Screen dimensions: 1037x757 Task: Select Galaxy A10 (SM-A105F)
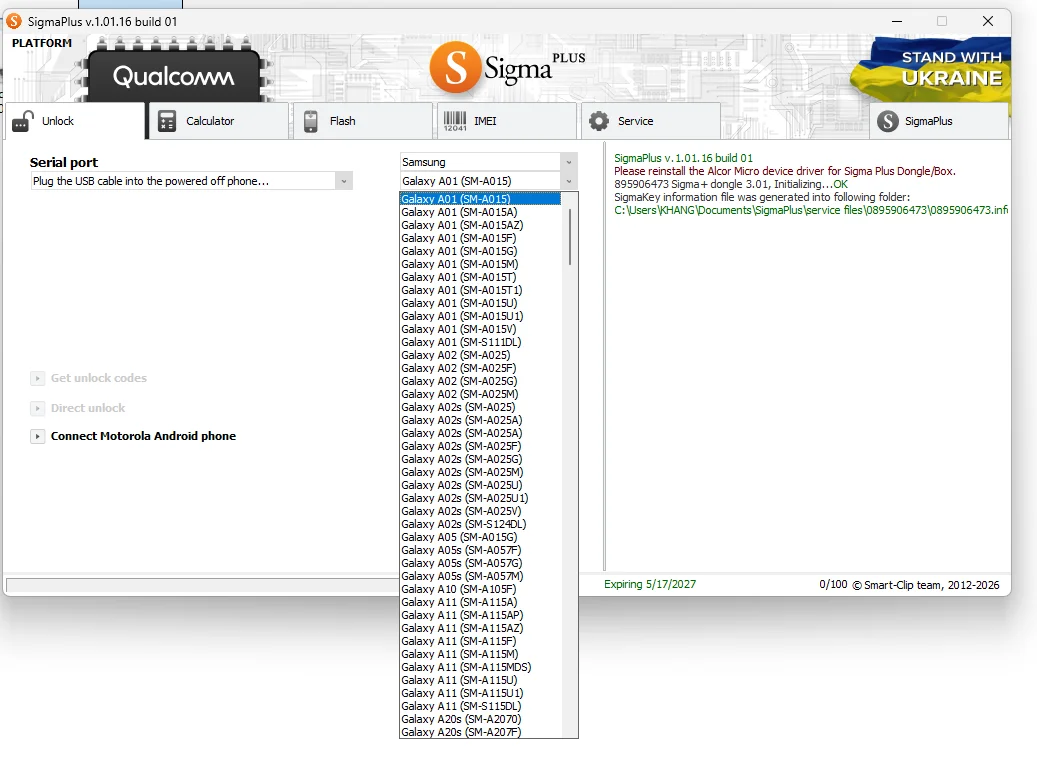[481, 589]
